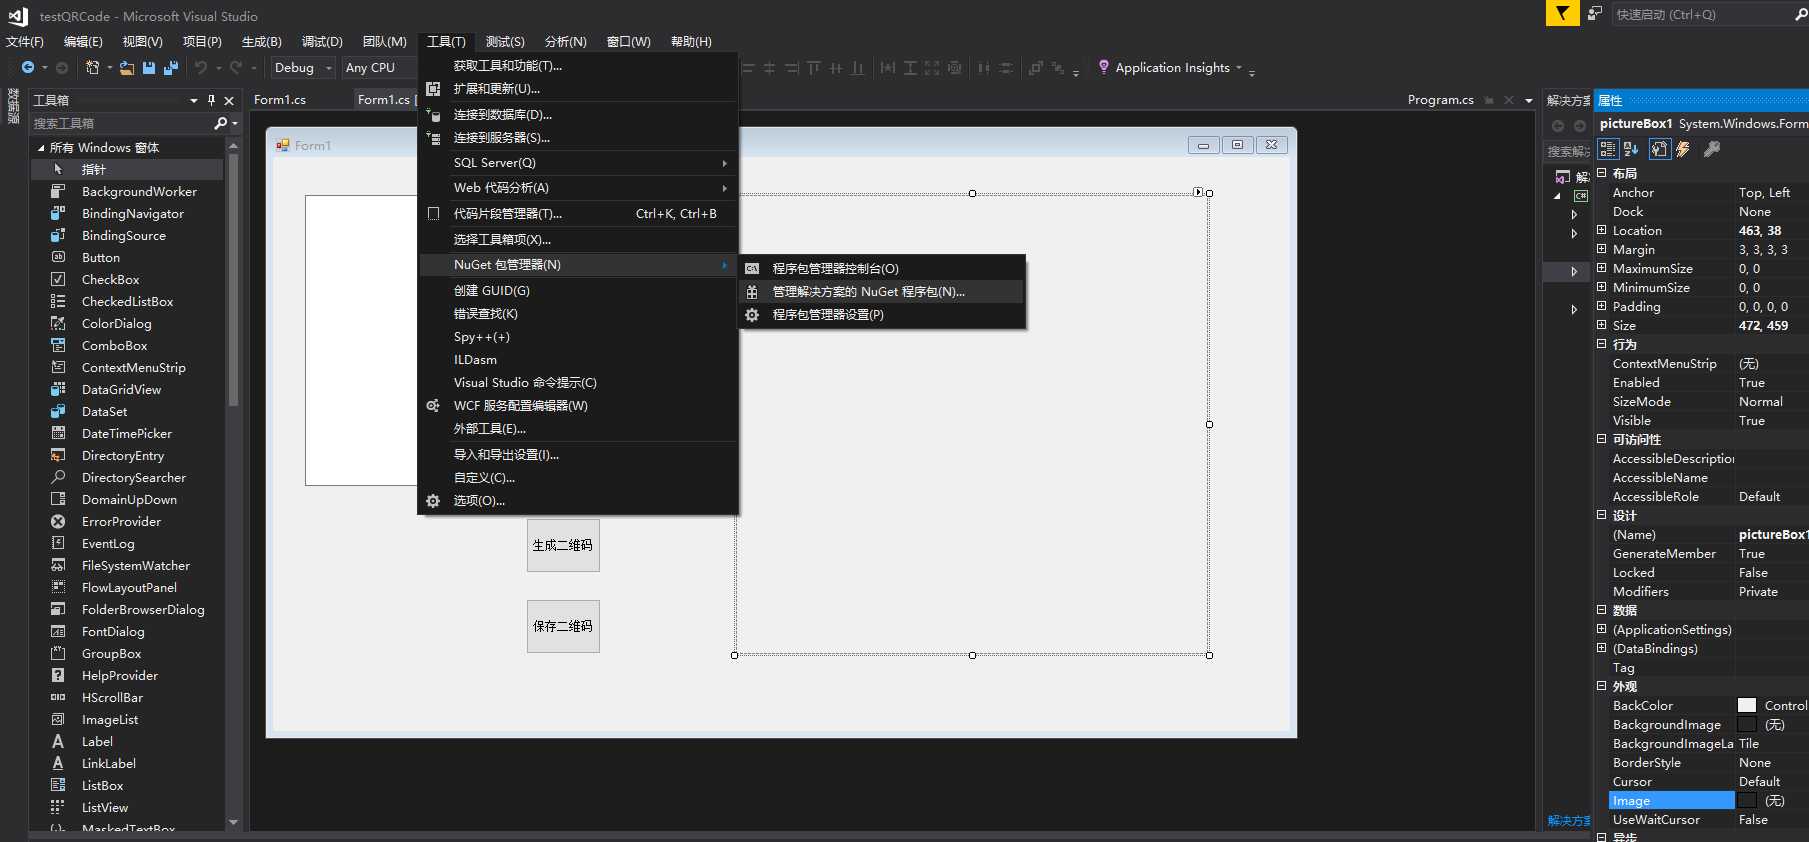The height and width of the screenshot is (842, 1809).
Task: Pin the toolbox panel with pushpin icon
Action: pyautogui.click(x=211, y=100)
